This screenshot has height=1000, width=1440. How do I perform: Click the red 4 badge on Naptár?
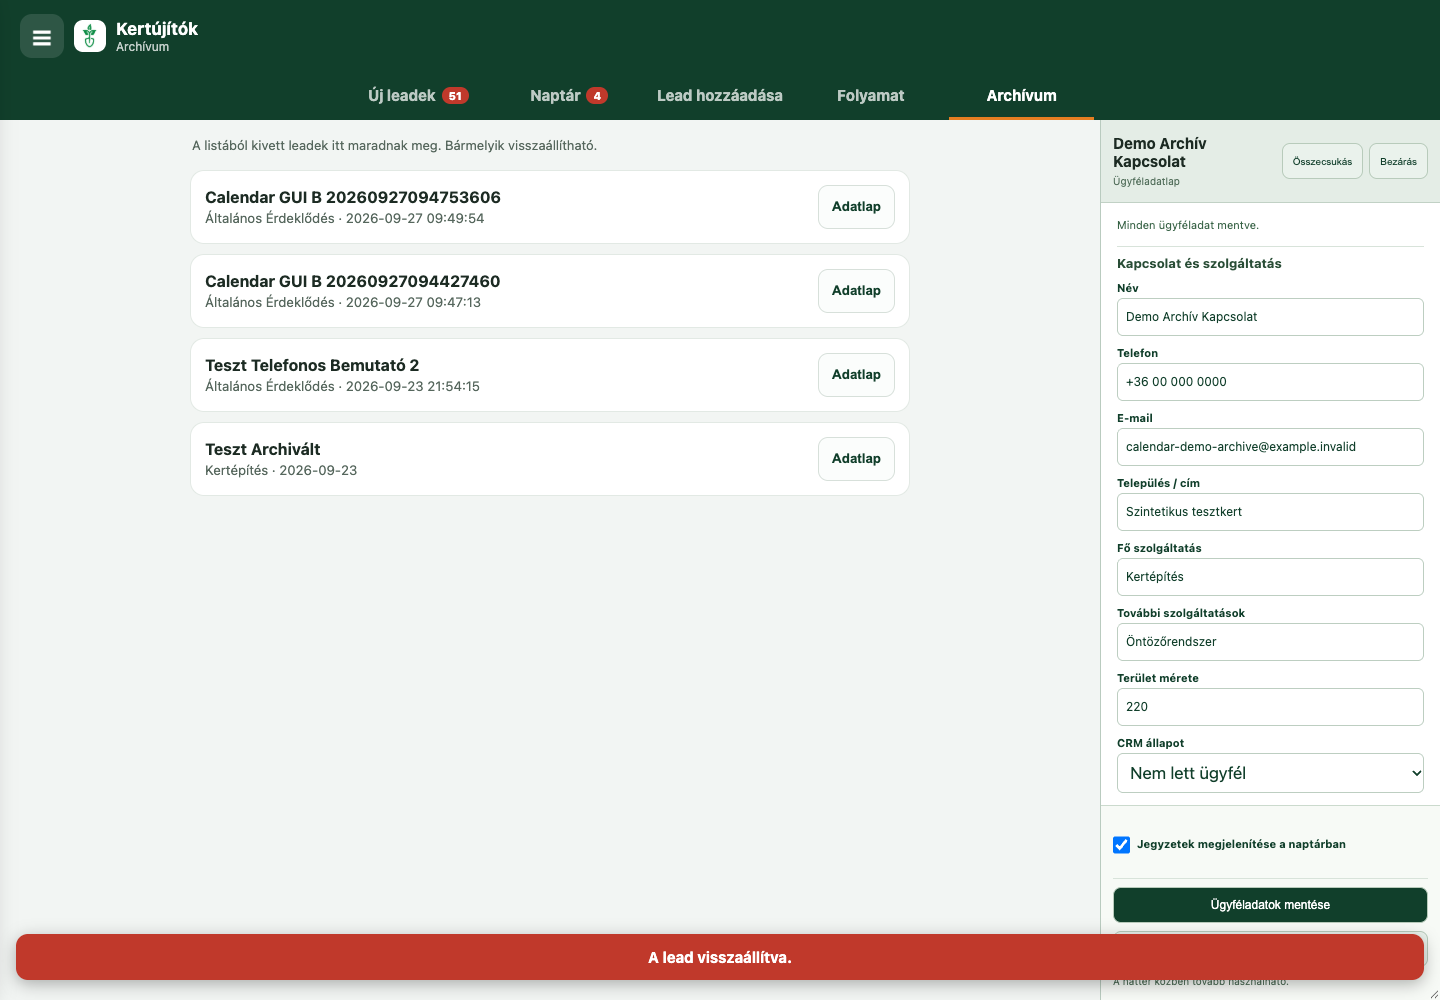(597, 96)
